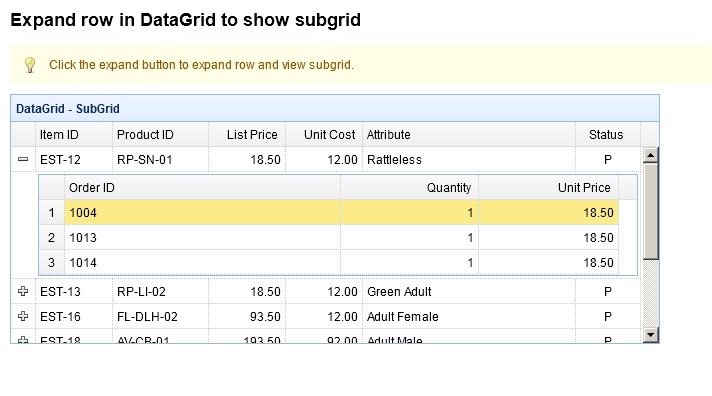Click the EST-12 item ID cell

[x=74, y=159]
